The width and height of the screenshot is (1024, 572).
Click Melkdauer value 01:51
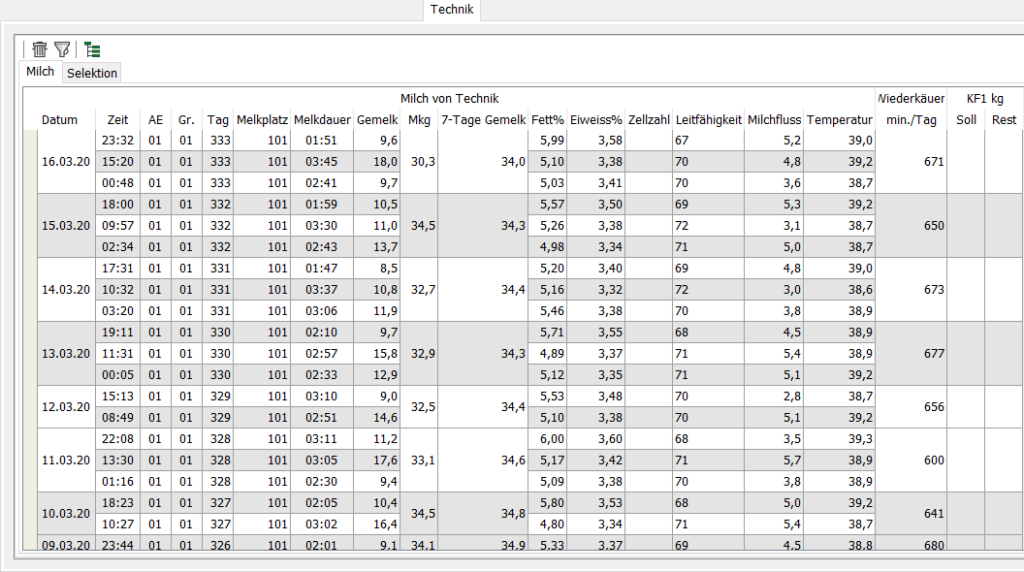click(x=321, y=140)
